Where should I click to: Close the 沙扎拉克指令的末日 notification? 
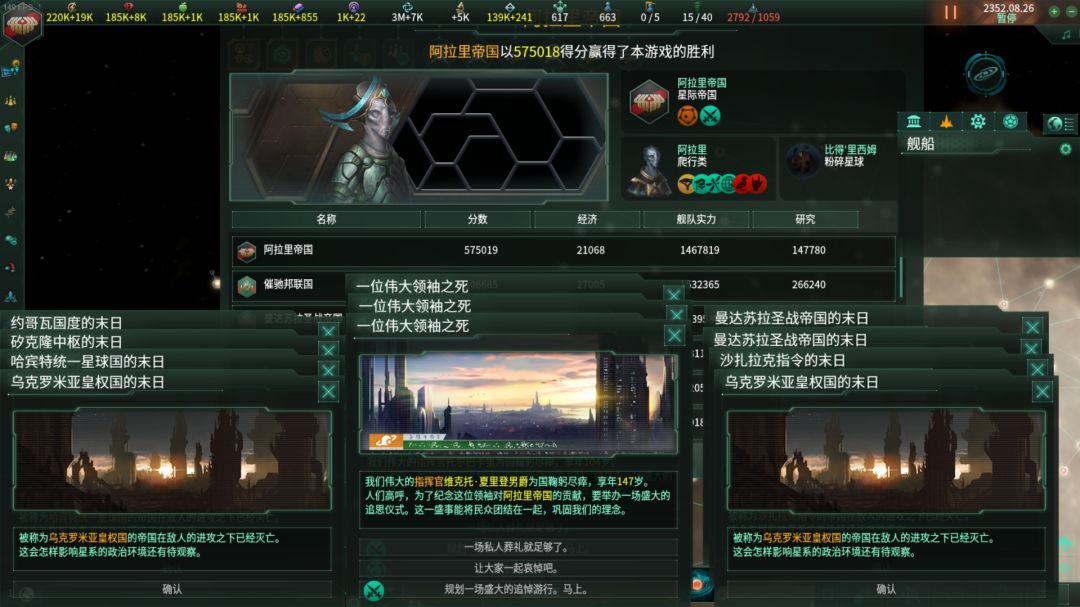(1037, 369)
